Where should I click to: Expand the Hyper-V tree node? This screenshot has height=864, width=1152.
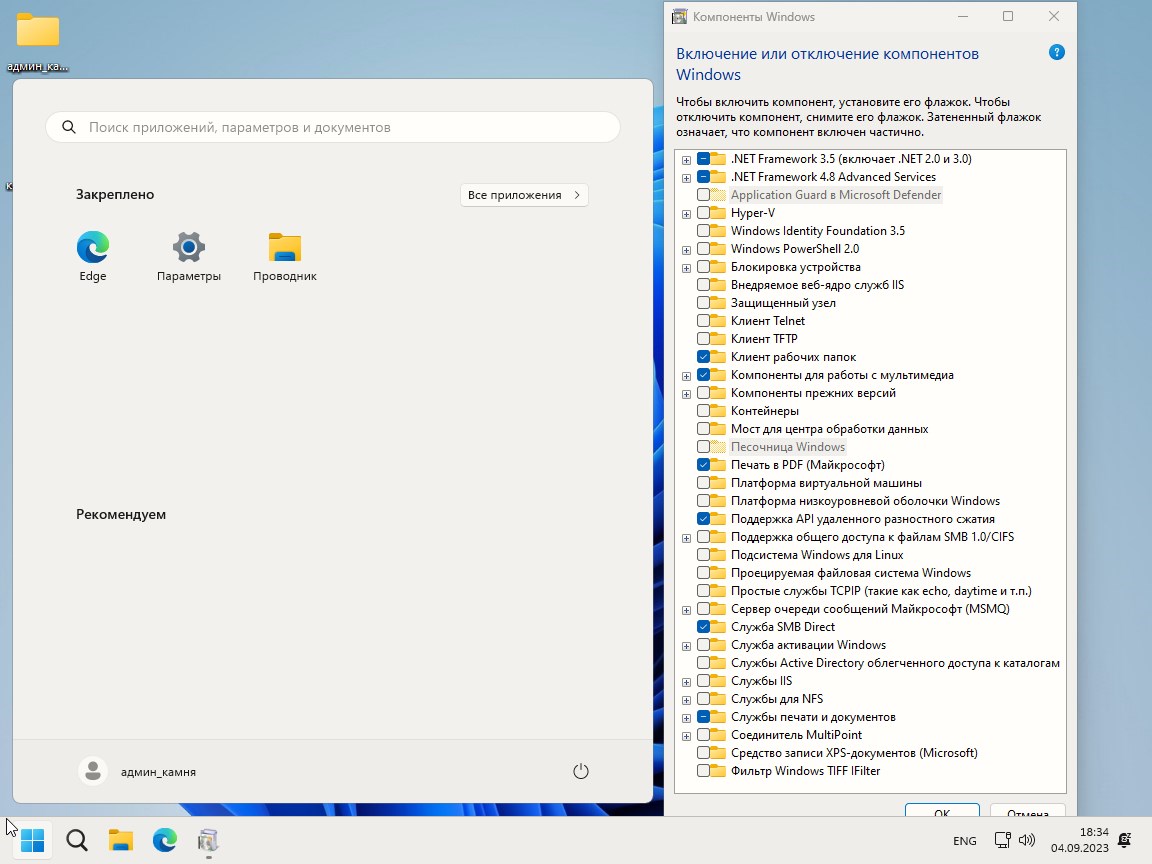tap(686, 214)
